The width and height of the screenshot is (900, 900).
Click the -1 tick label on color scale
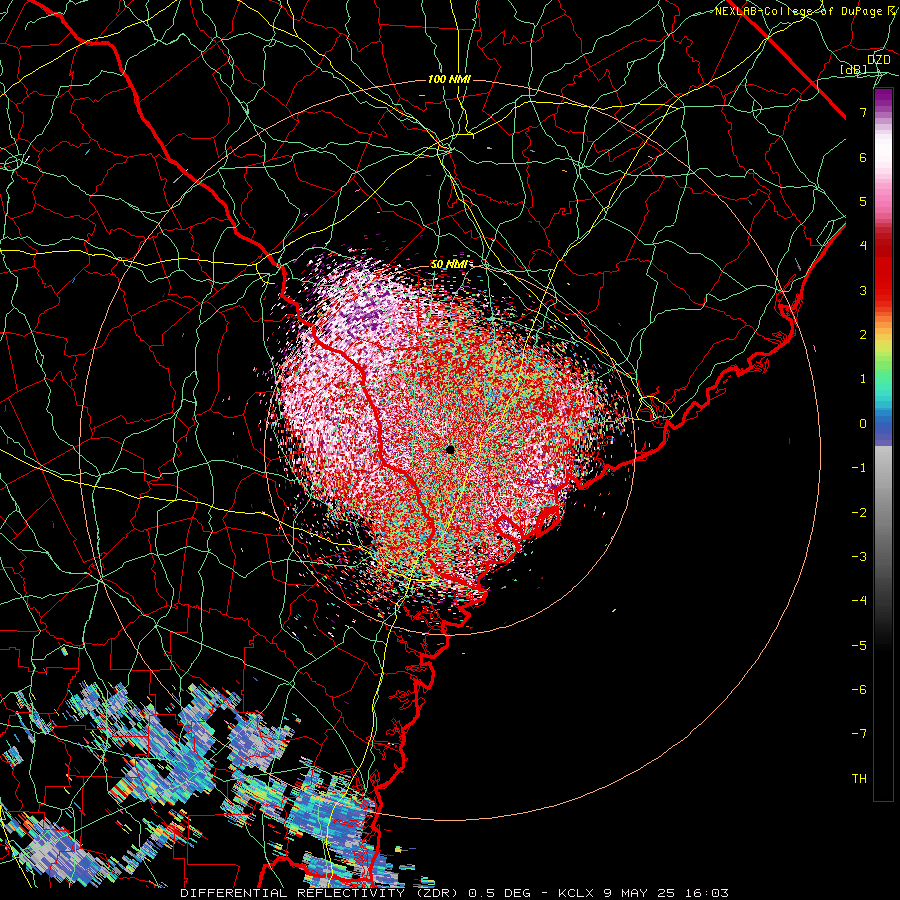pyautogui.click(x=859, y=468)
